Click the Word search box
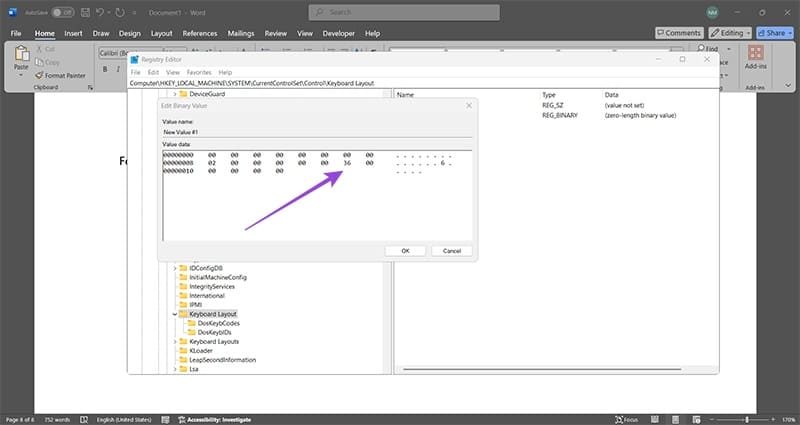This screenshot has width=800, height=425. pyautogui.click(x=404, y=12)
